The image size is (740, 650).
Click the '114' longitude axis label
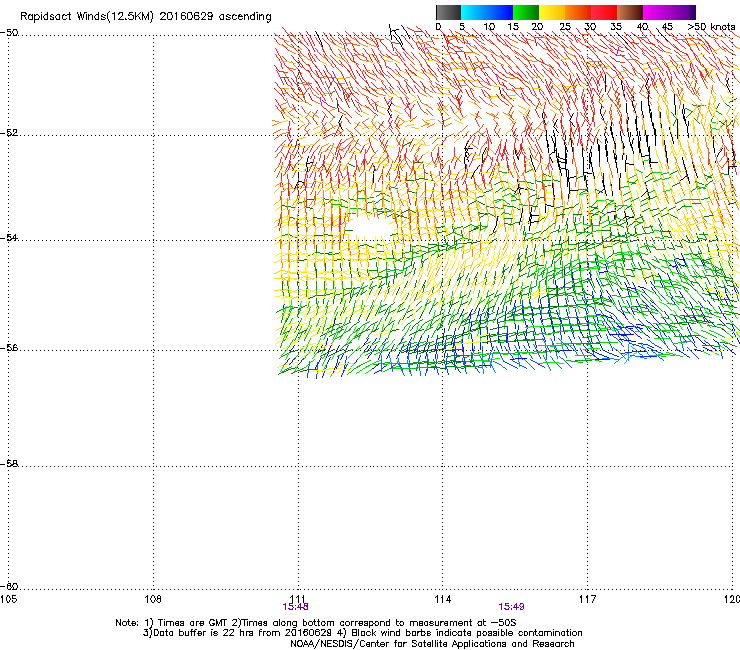tap(442, 599)
